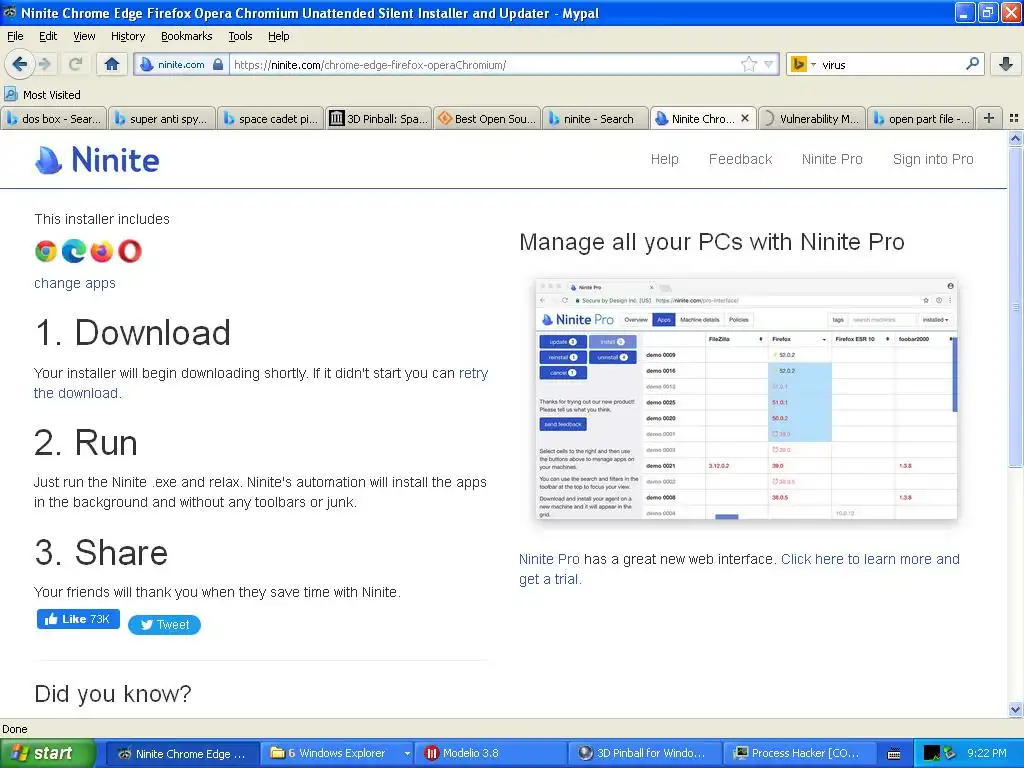Open the View menu
This screenshot has width=1024, height=768.
click(x=84, y=36)
